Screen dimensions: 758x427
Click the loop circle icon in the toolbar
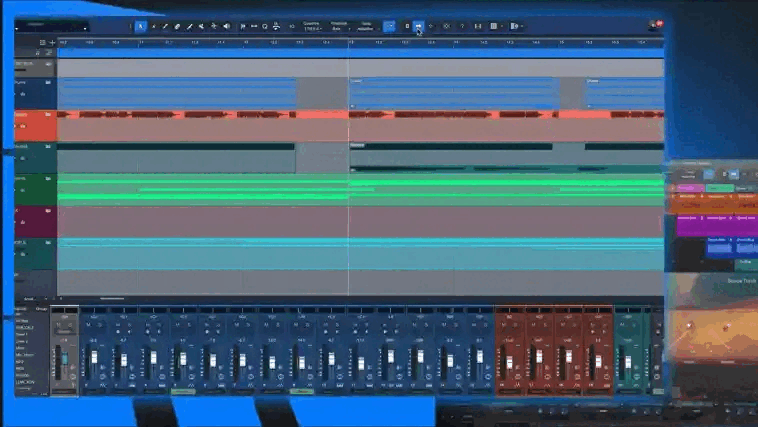265,26
